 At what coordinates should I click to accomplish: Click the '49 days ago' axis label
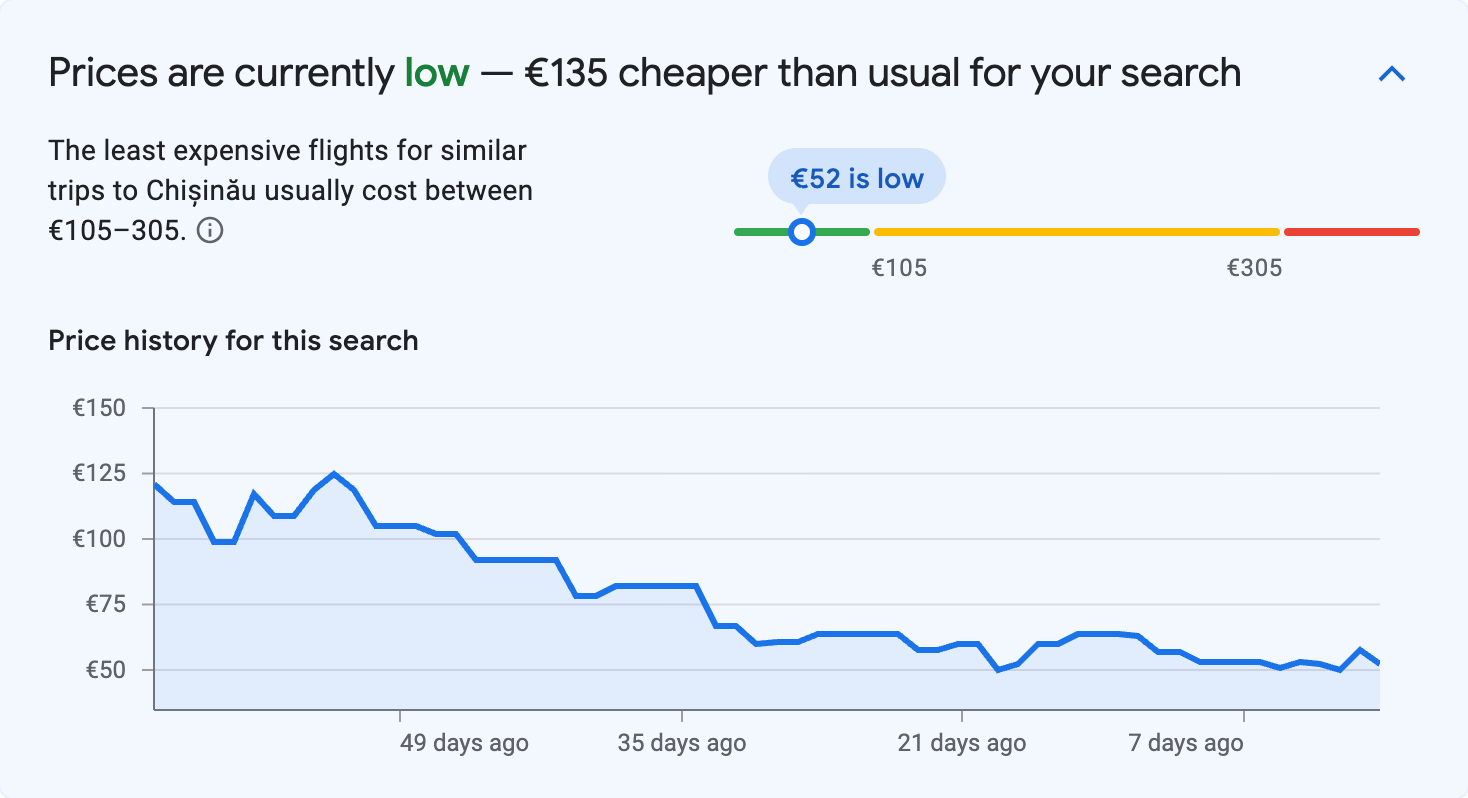(x=462, y=742)
